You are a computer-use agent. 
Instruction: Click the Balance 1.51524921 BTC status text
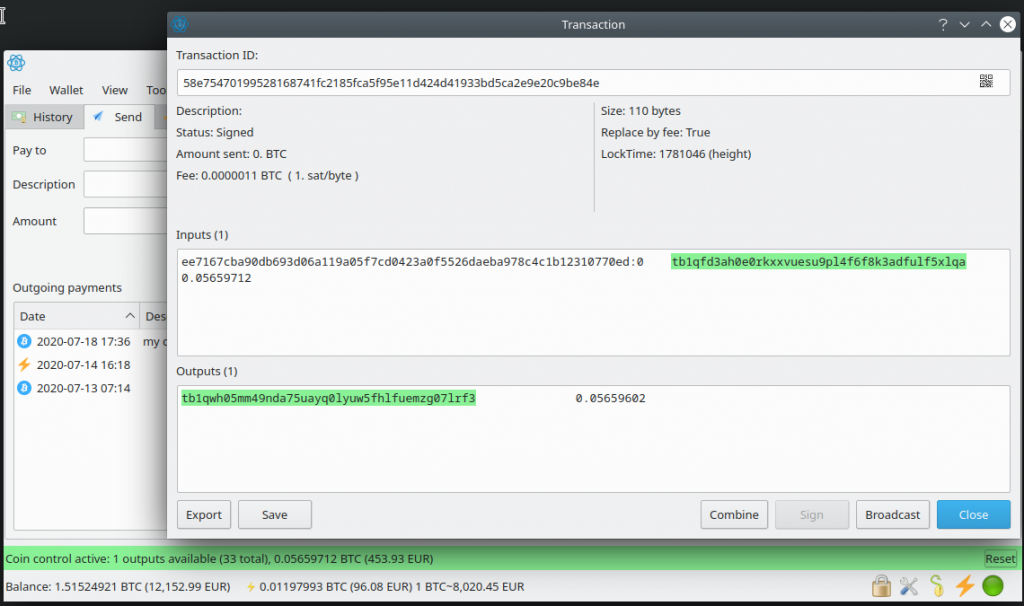(118, 586)
